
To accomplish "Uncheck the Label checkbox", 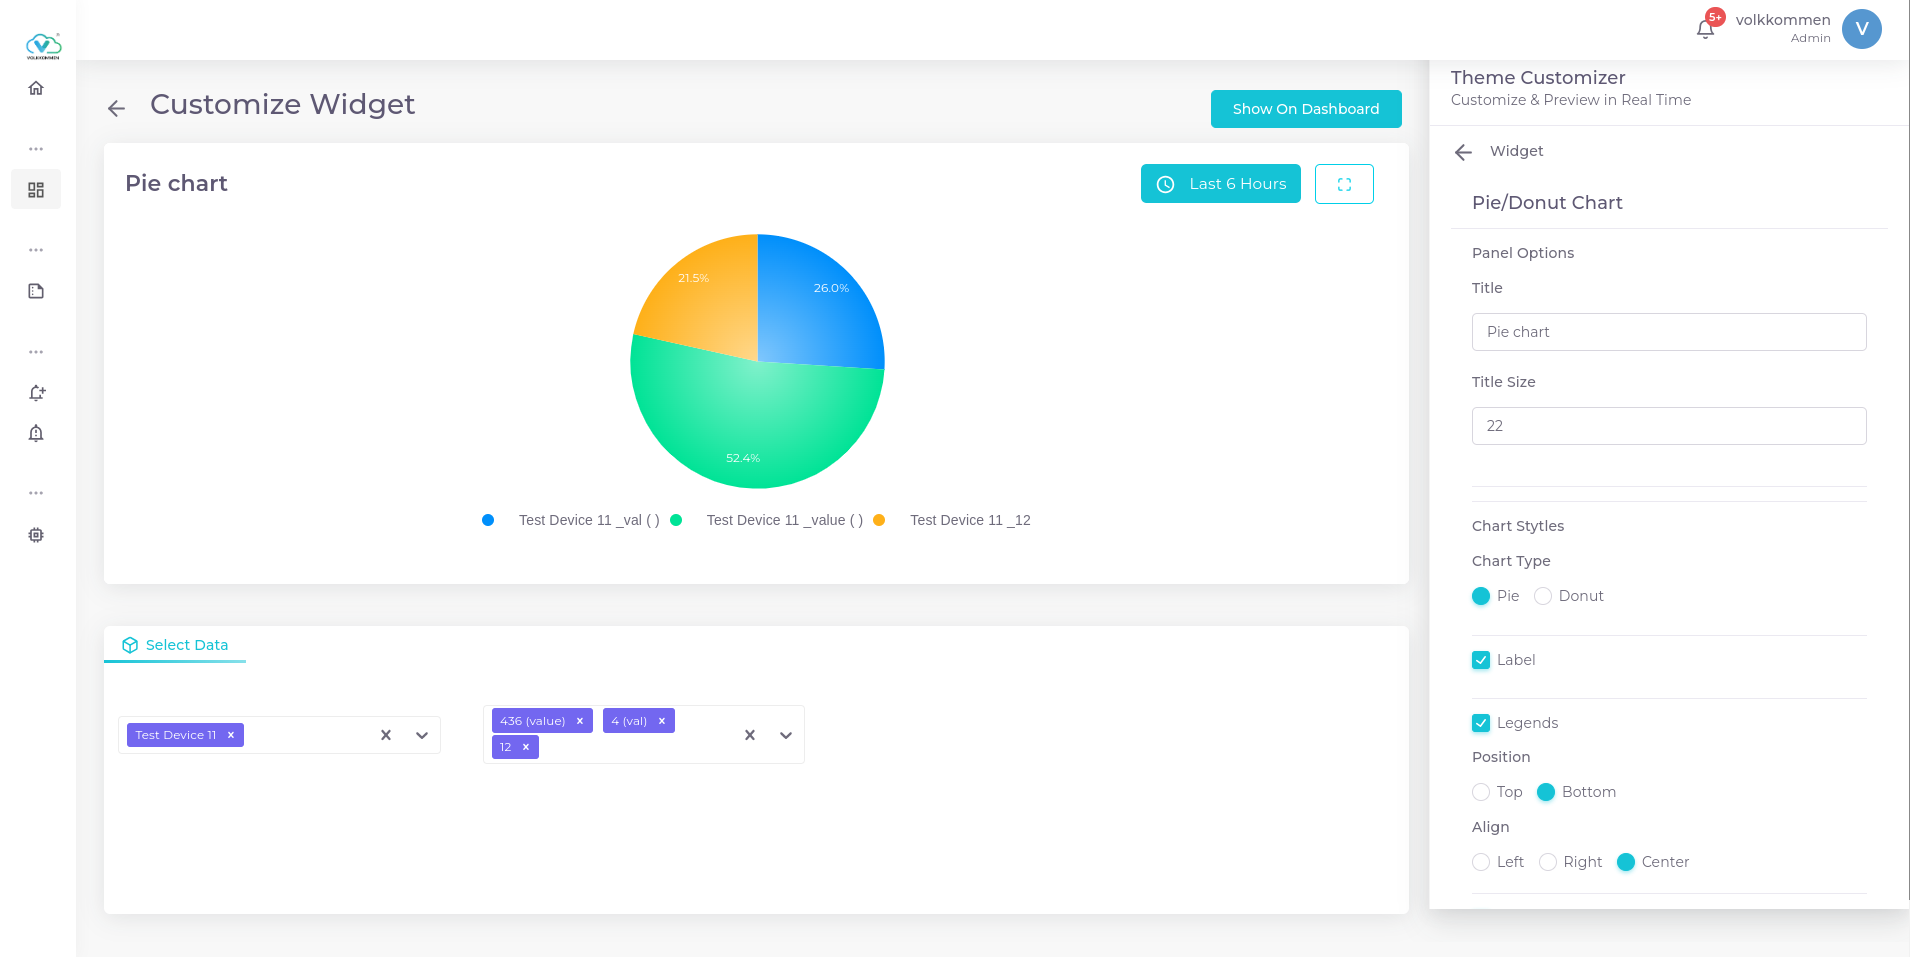I will point(1481,660).
